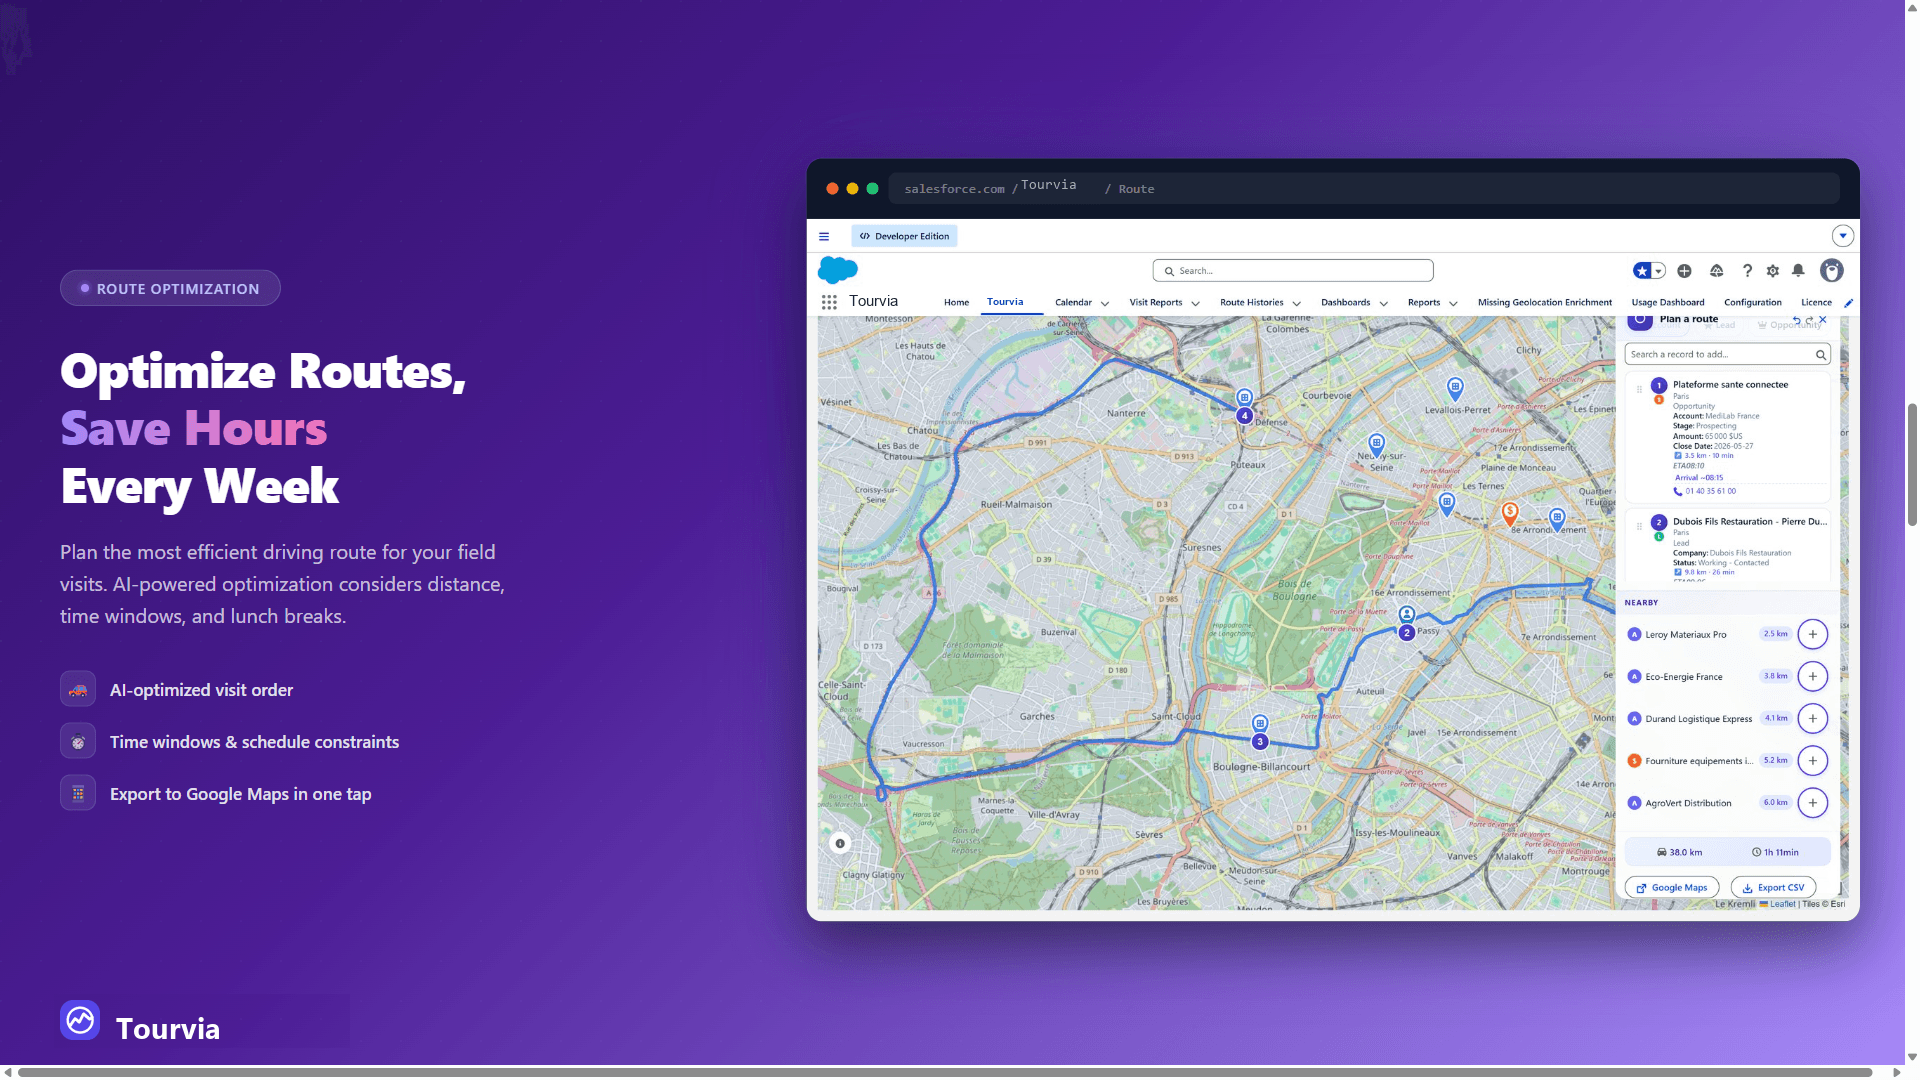Open the Help question mark icon
The height and width of the screenshot is (1080, 1920).
1747,271
